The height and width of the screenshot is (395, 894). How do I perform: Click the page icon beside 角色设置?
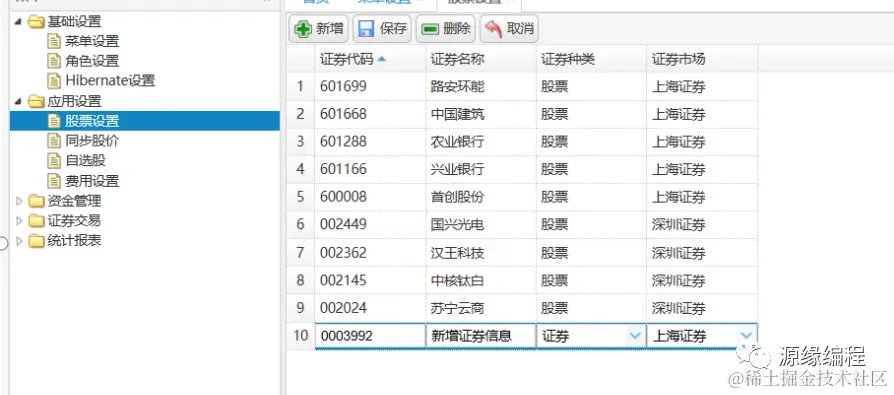[x=54, y=61]
